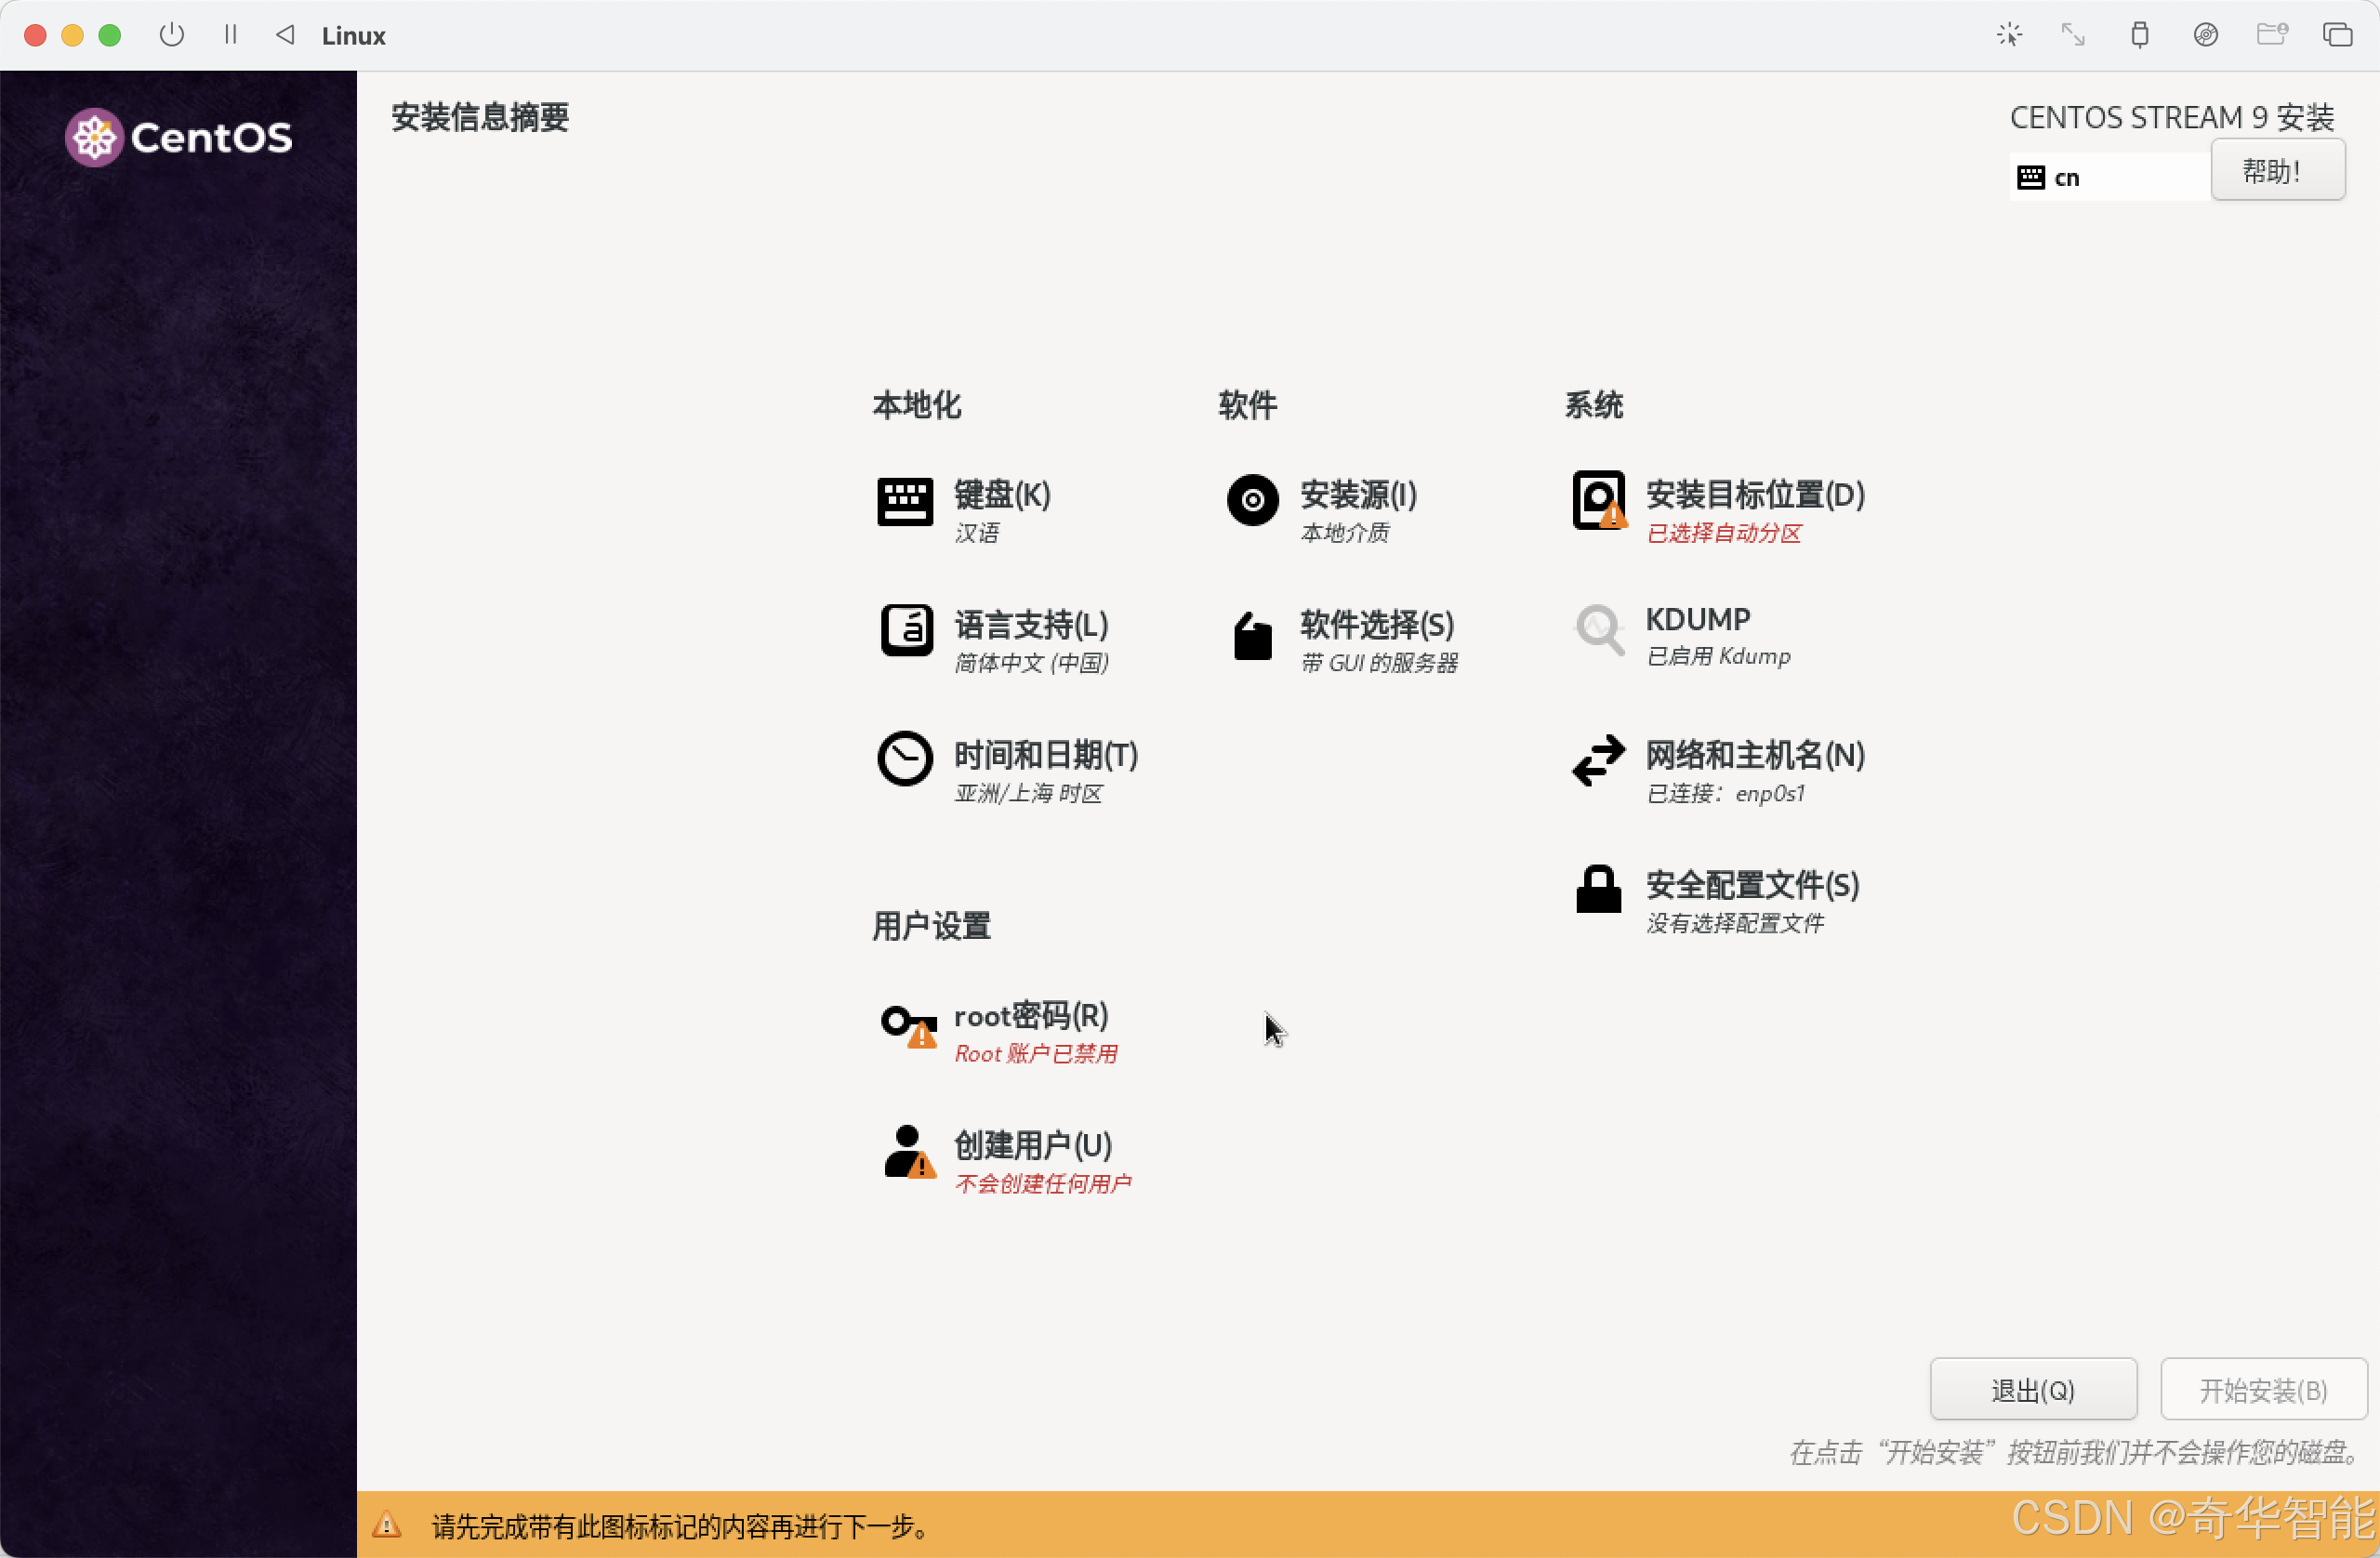
Task: Open the Create User (创建用户) person icon
Action: (908, 1152)
